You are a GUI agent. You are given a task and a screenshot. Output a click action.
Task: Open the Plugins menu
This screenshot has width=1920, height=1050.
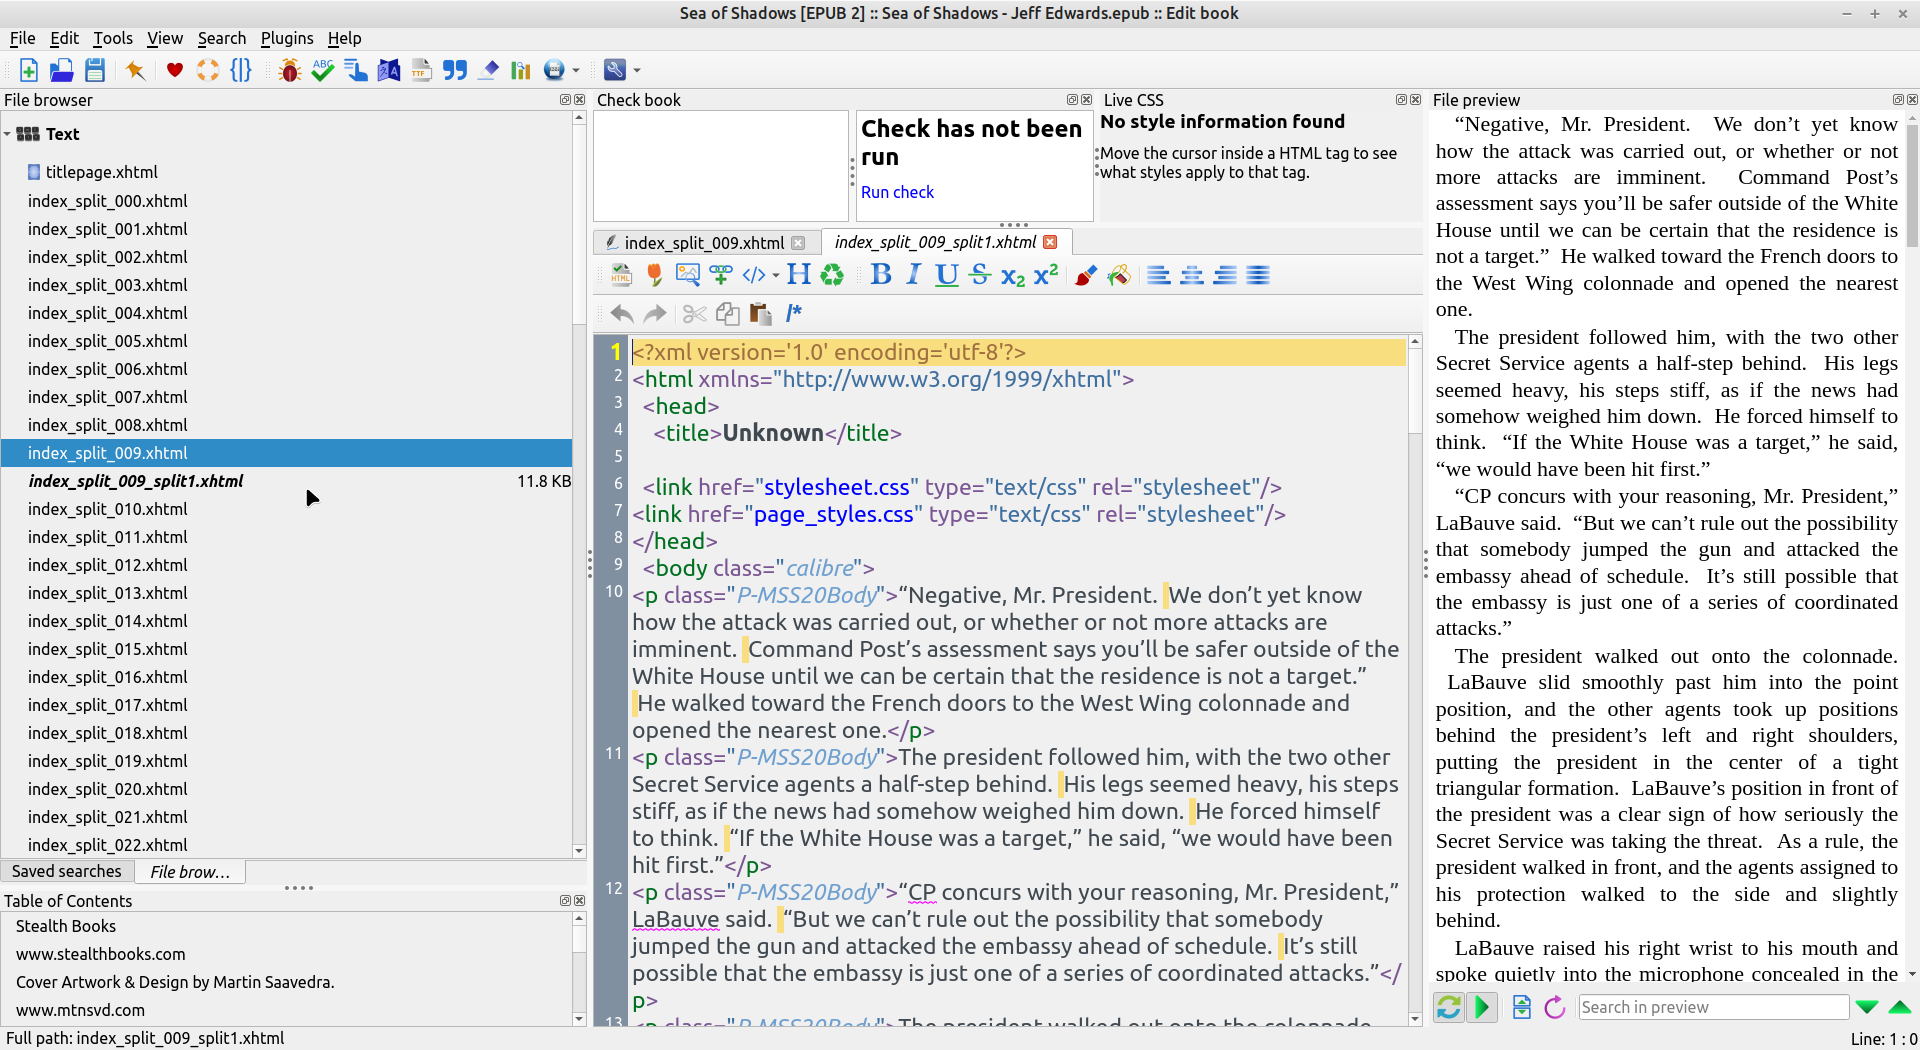pos(286,38)
